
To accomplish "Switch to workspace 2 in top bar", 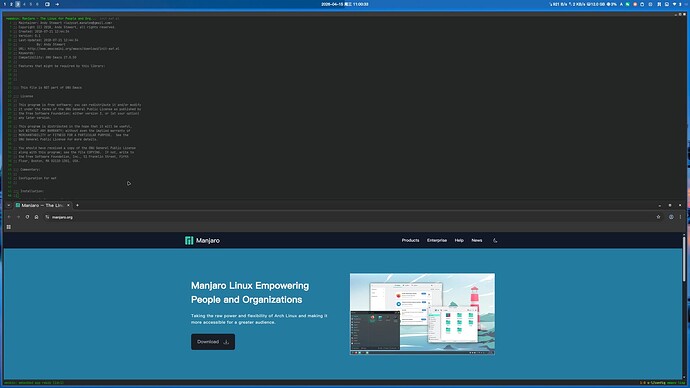I will click(11, 4).
